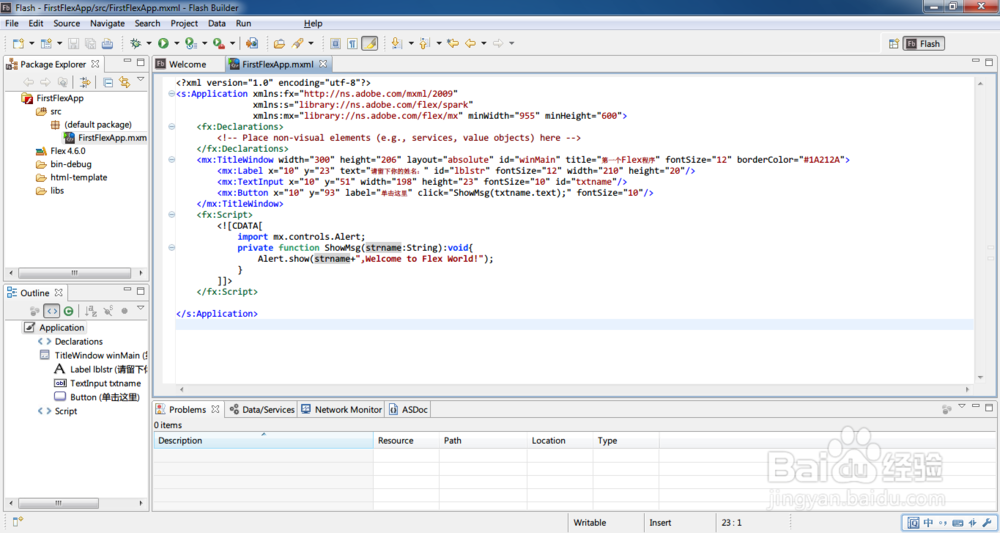Click the Print toolbar icon
1000x533 pixels.
tap(107, 43)
